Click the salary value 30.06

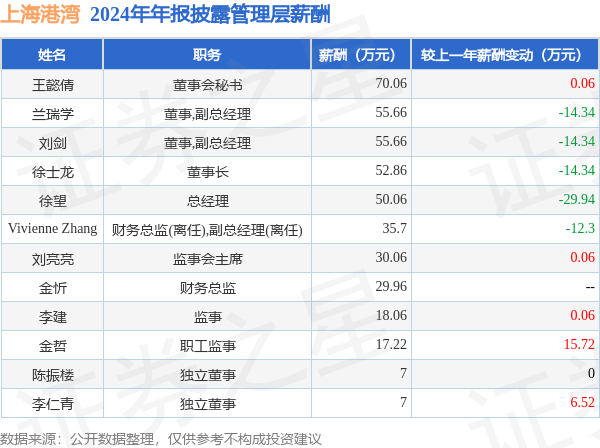391,257
